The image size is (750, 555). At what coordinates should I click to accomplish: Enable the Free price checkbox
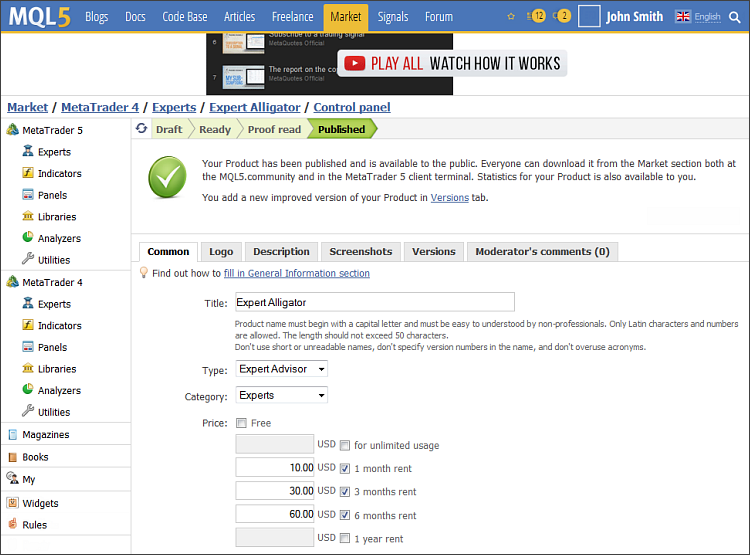point(241,423)
